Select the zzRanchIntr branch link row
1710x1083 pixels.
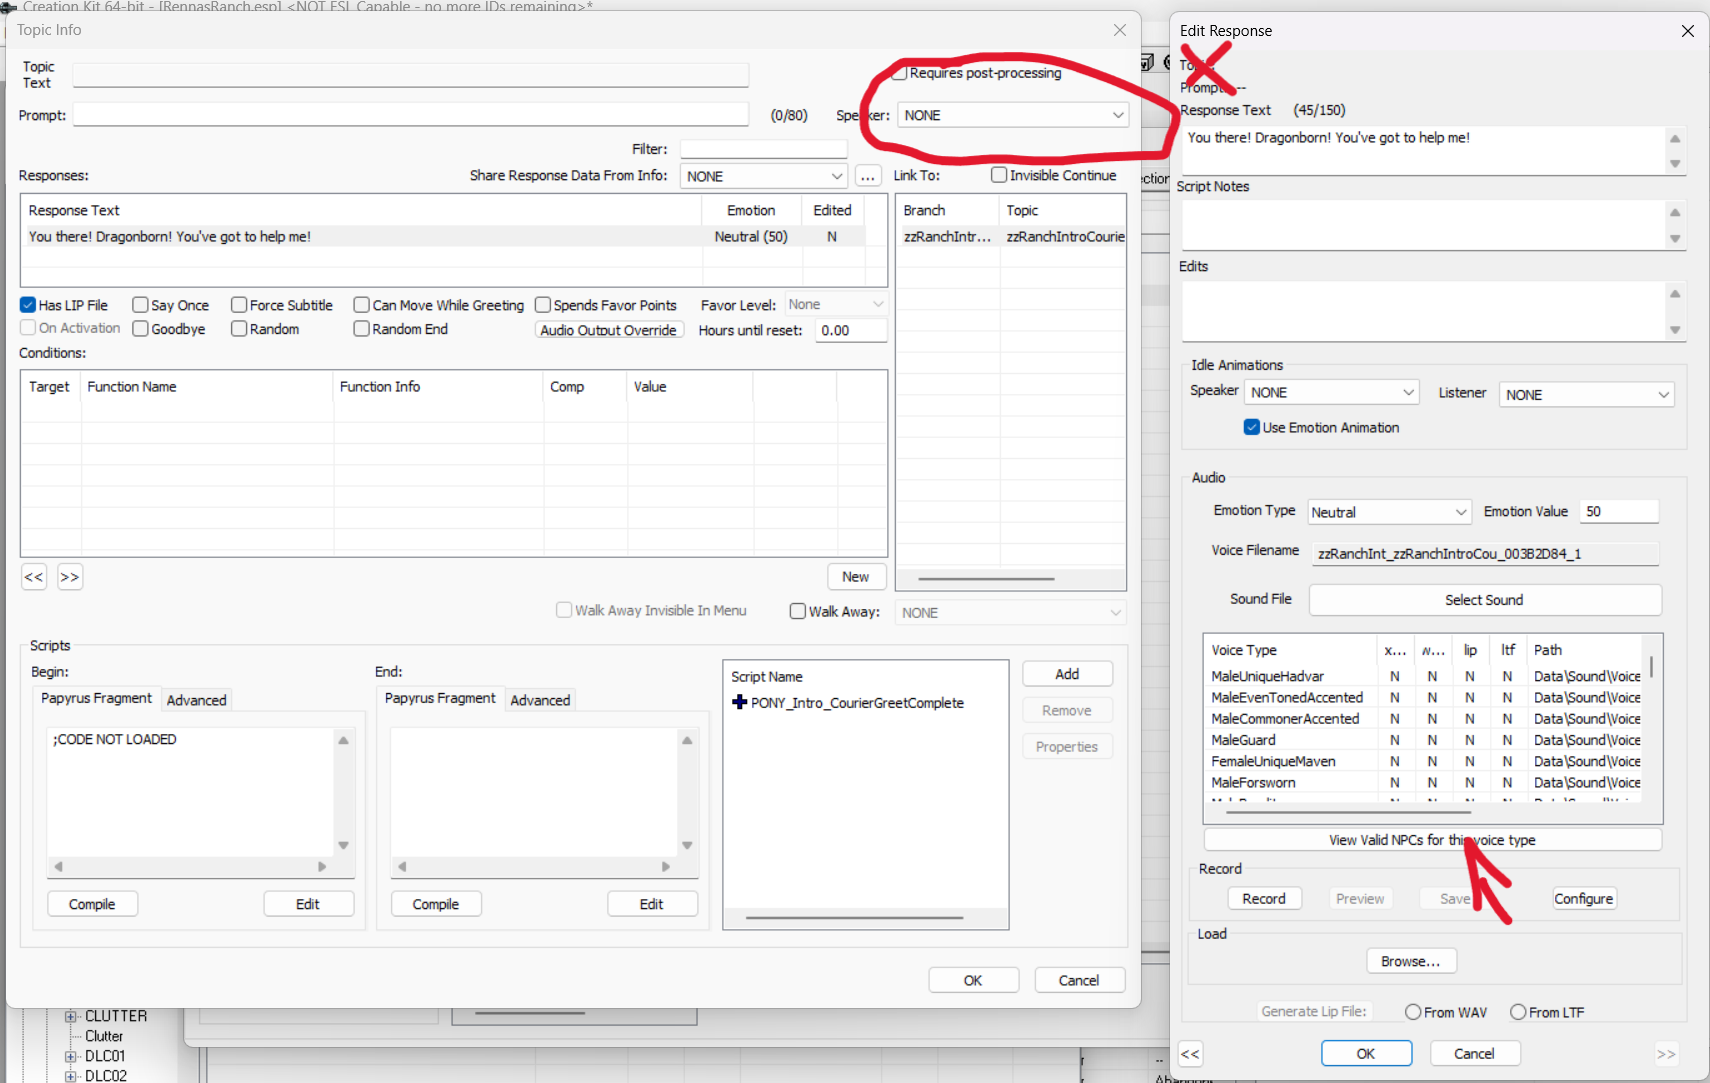click(1011, 236)
